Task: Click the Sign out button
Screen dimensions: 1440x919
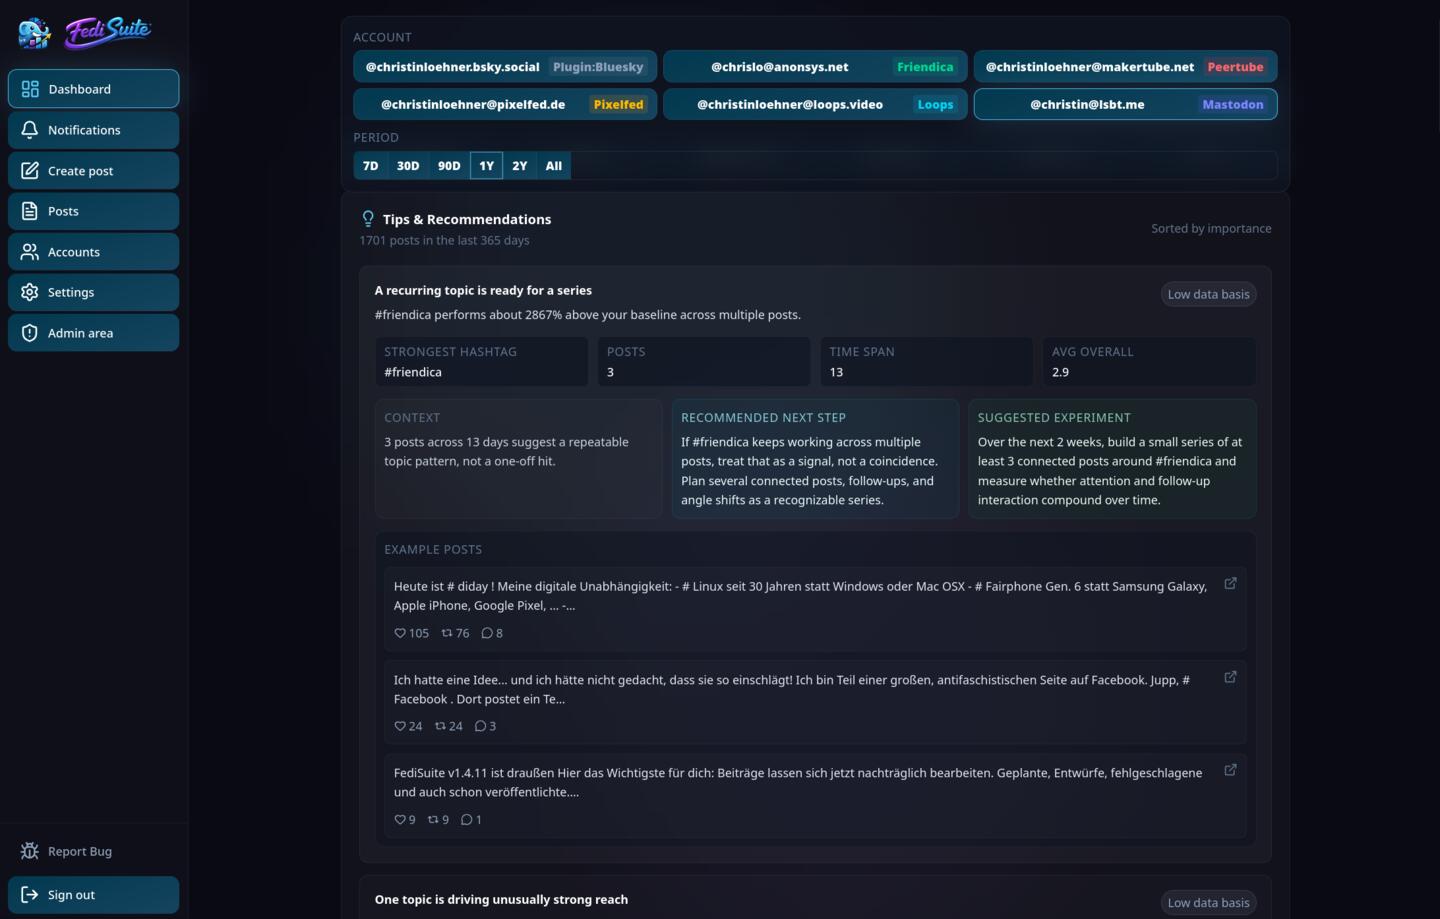Action: tap(94, 895)
